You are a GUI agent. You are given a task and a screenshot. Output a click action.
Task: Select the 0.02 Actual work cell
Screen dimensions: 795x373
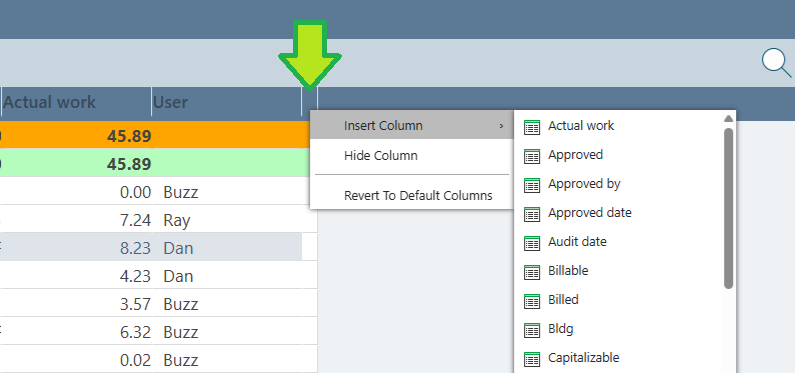tap(76, 360)
